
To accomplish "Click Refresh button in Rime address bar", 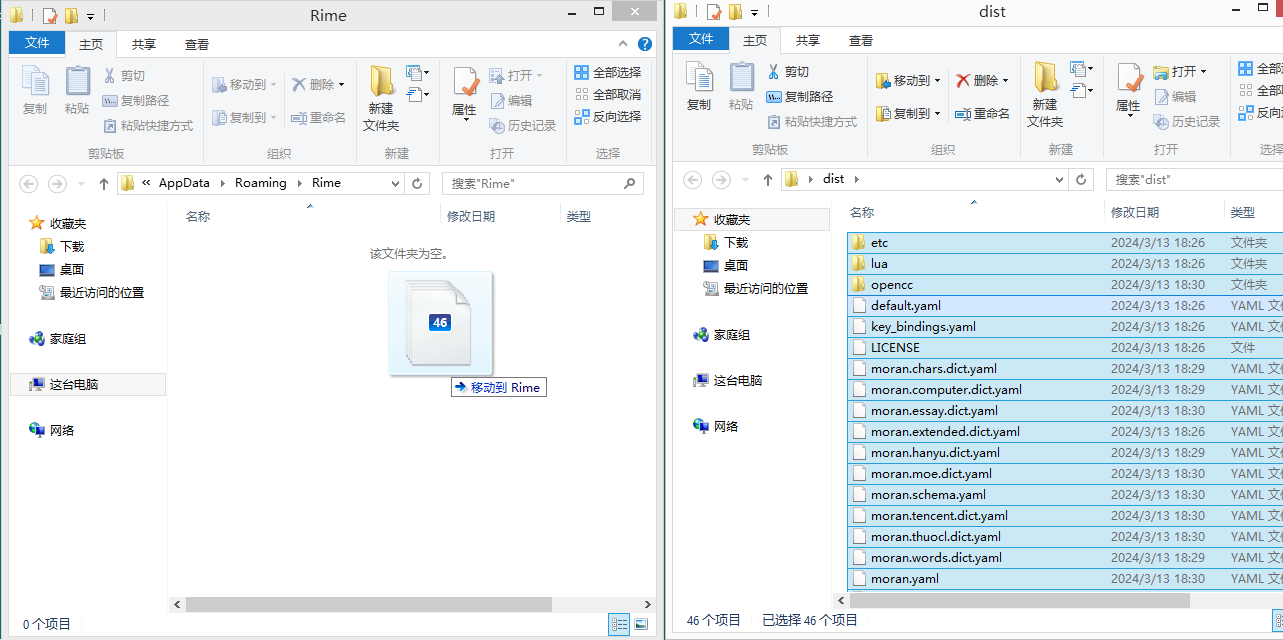I will coord(418,183).
